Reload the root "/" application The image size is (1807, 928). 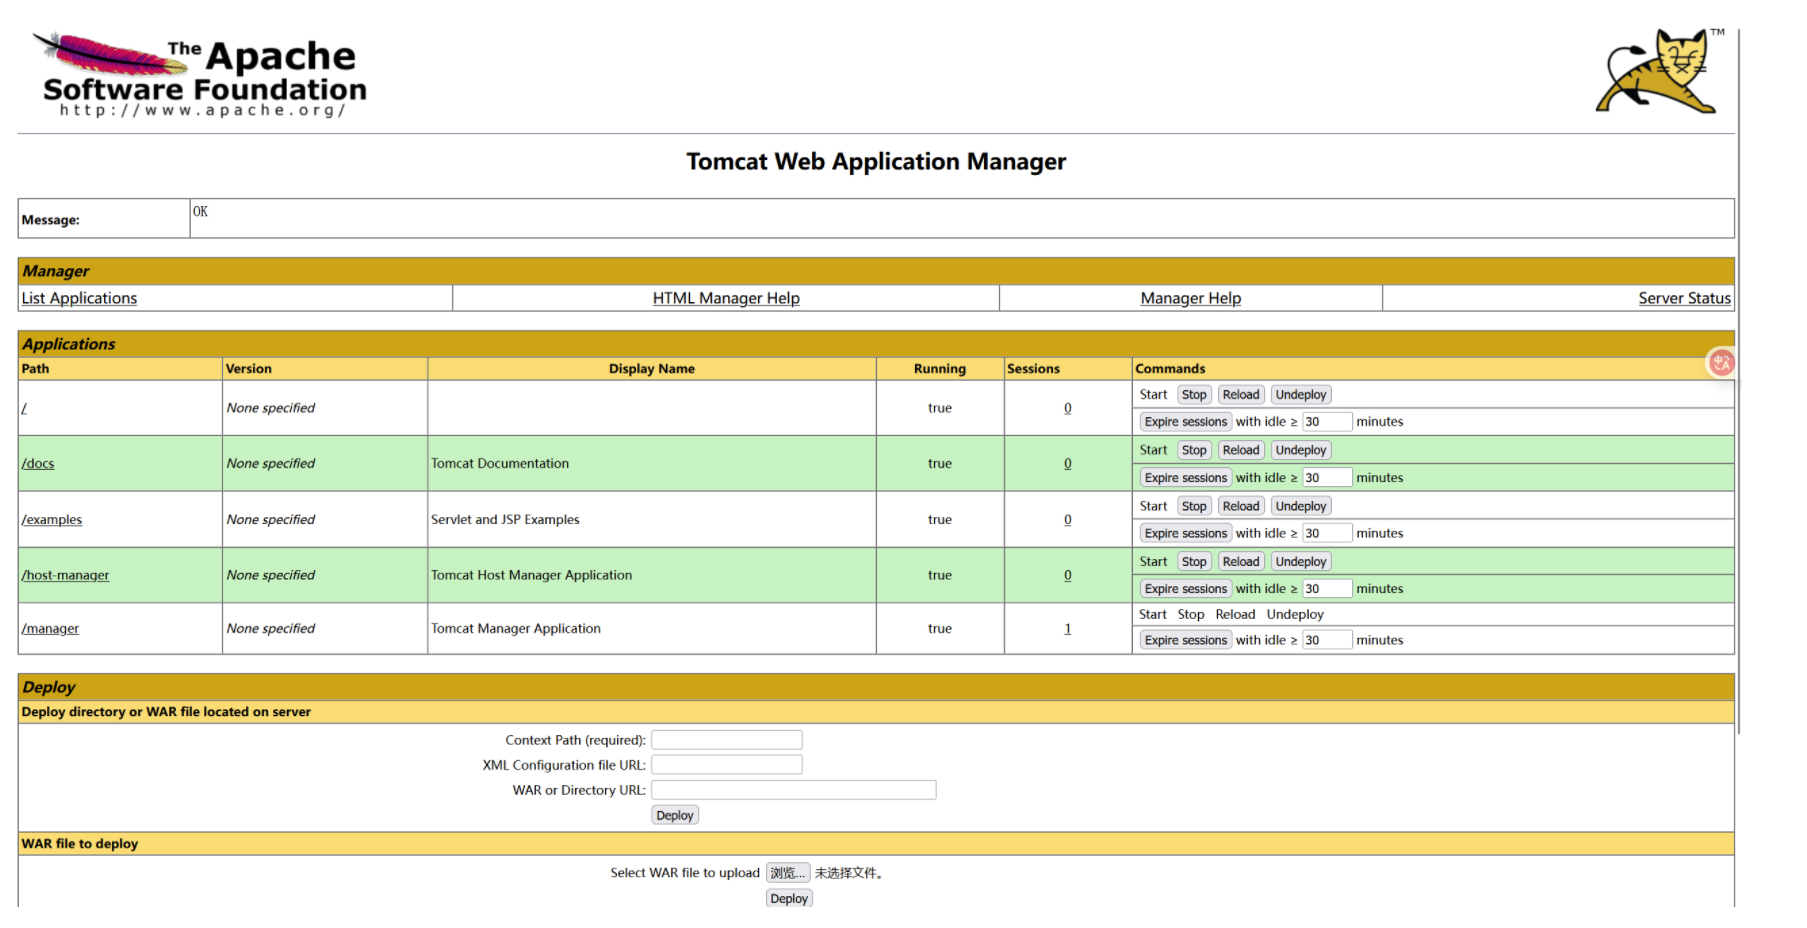pyautogui.click(x=1241, y=395)
